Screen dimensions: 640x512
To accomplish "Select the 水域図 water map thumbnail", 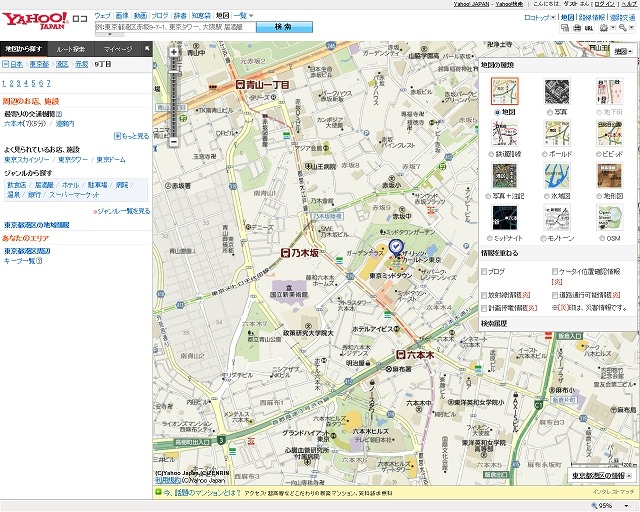I will (x=557, y=175).
